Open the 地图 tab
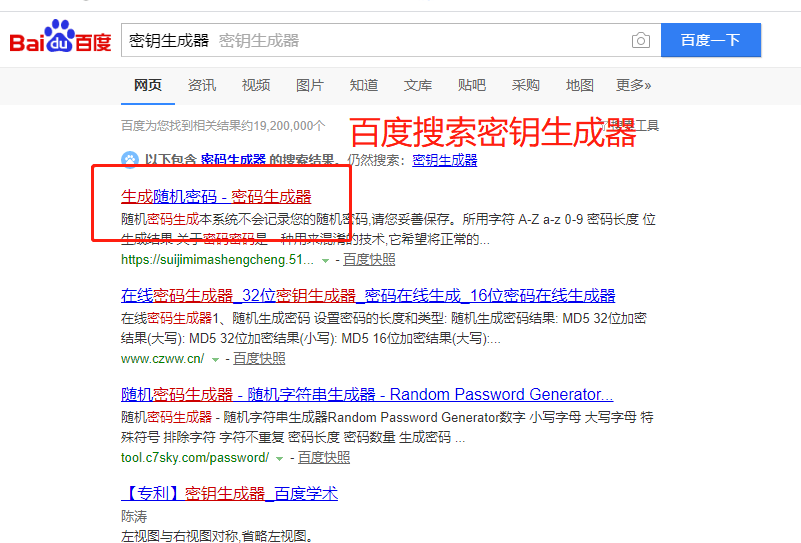Viewport: 801px width, 543px height. [580, 85]
